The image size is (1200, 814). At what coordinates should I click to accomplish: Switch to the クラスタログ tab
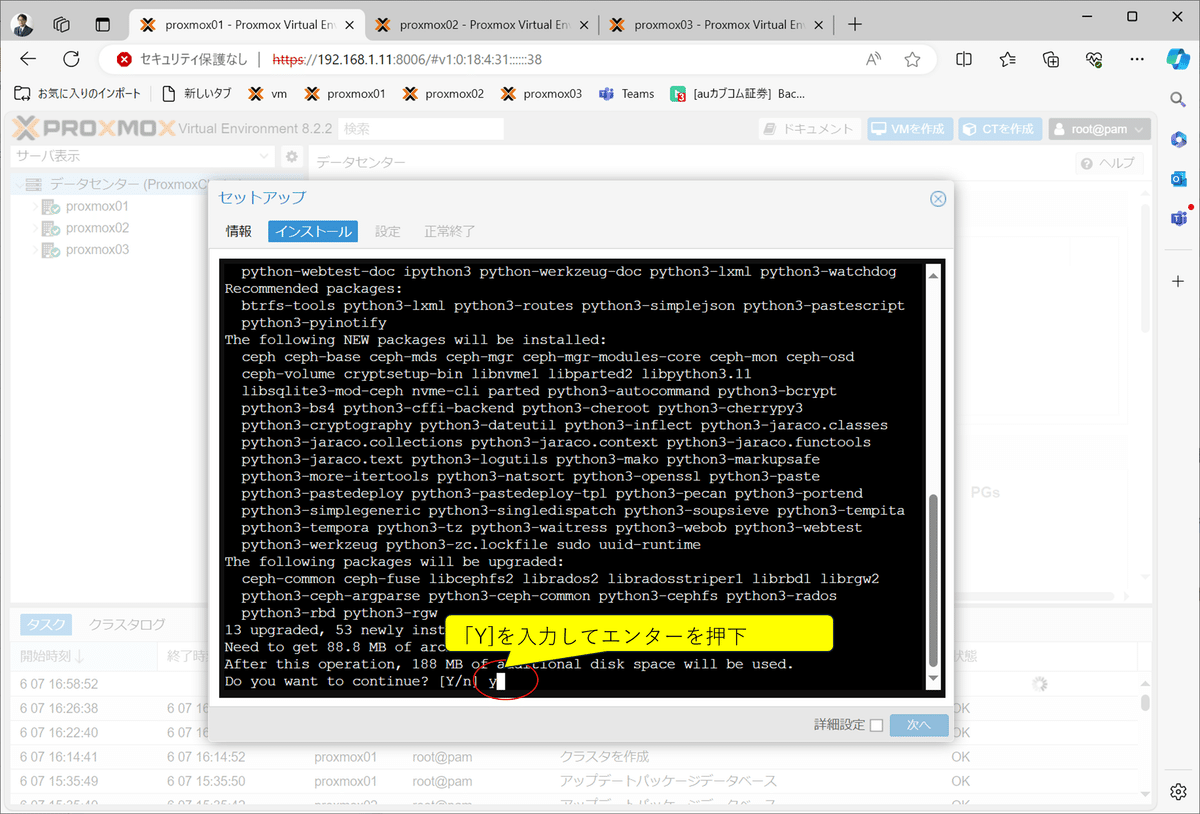tap(127, 624)
